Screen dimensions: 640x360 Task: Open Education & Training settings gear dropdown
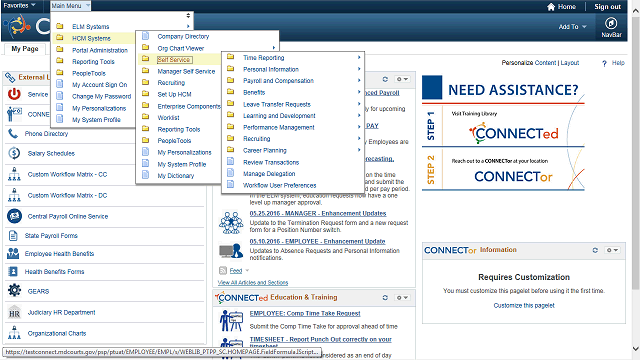tap(402, 298)
